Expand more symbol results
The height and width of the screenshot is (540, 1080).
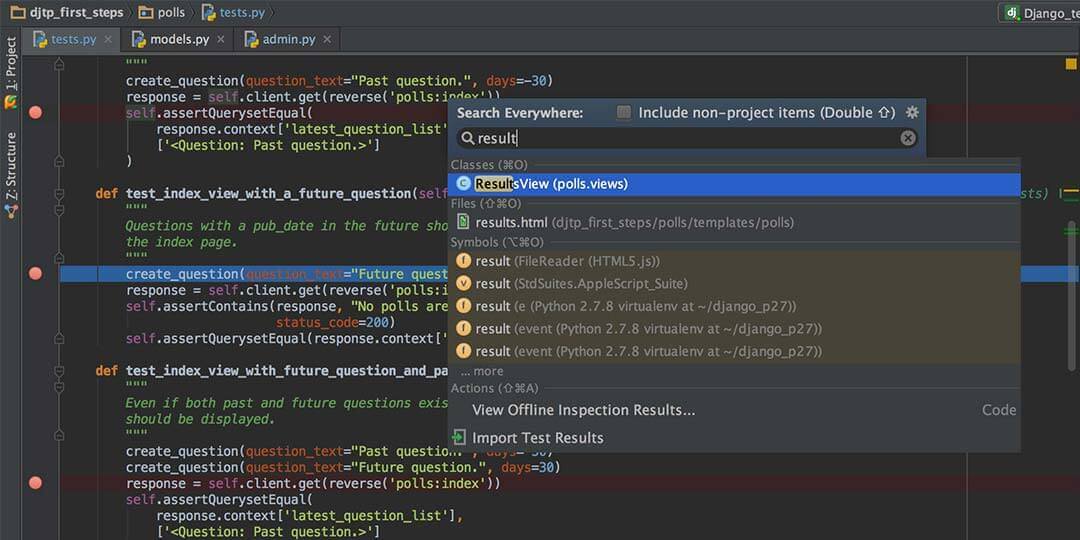point(482,372)
